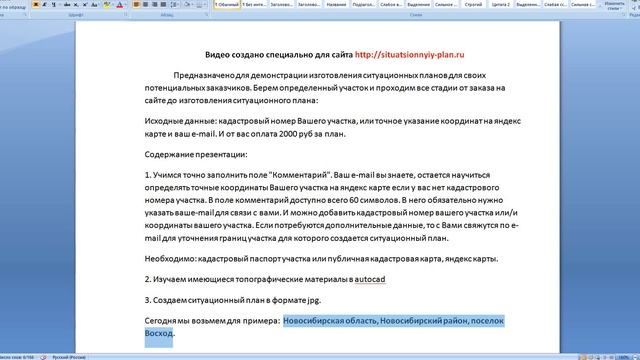Click the line starting '3. Создаем ситуационный план'
Viewport: 640px width, 360px height.
[233, 300]
